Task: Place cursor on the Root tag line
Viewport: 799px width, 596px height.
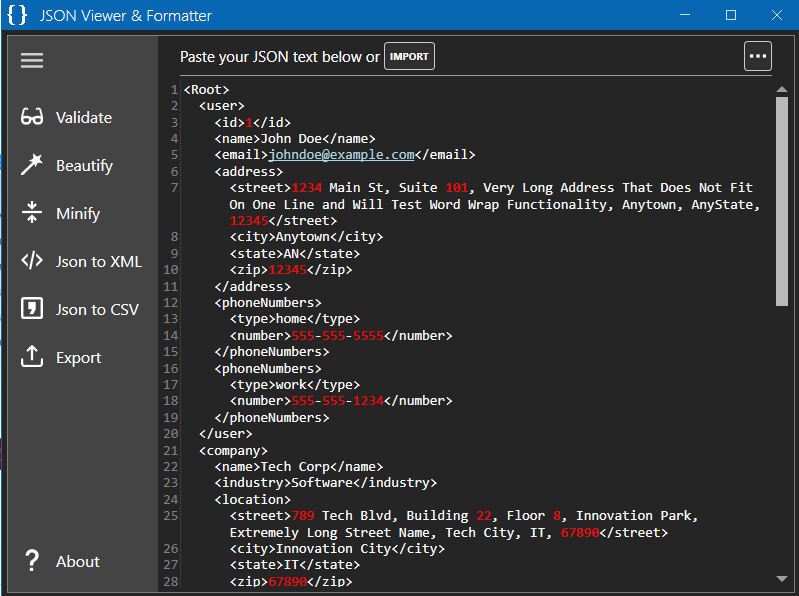Action: pyautogui.click(x=207, y=90)
